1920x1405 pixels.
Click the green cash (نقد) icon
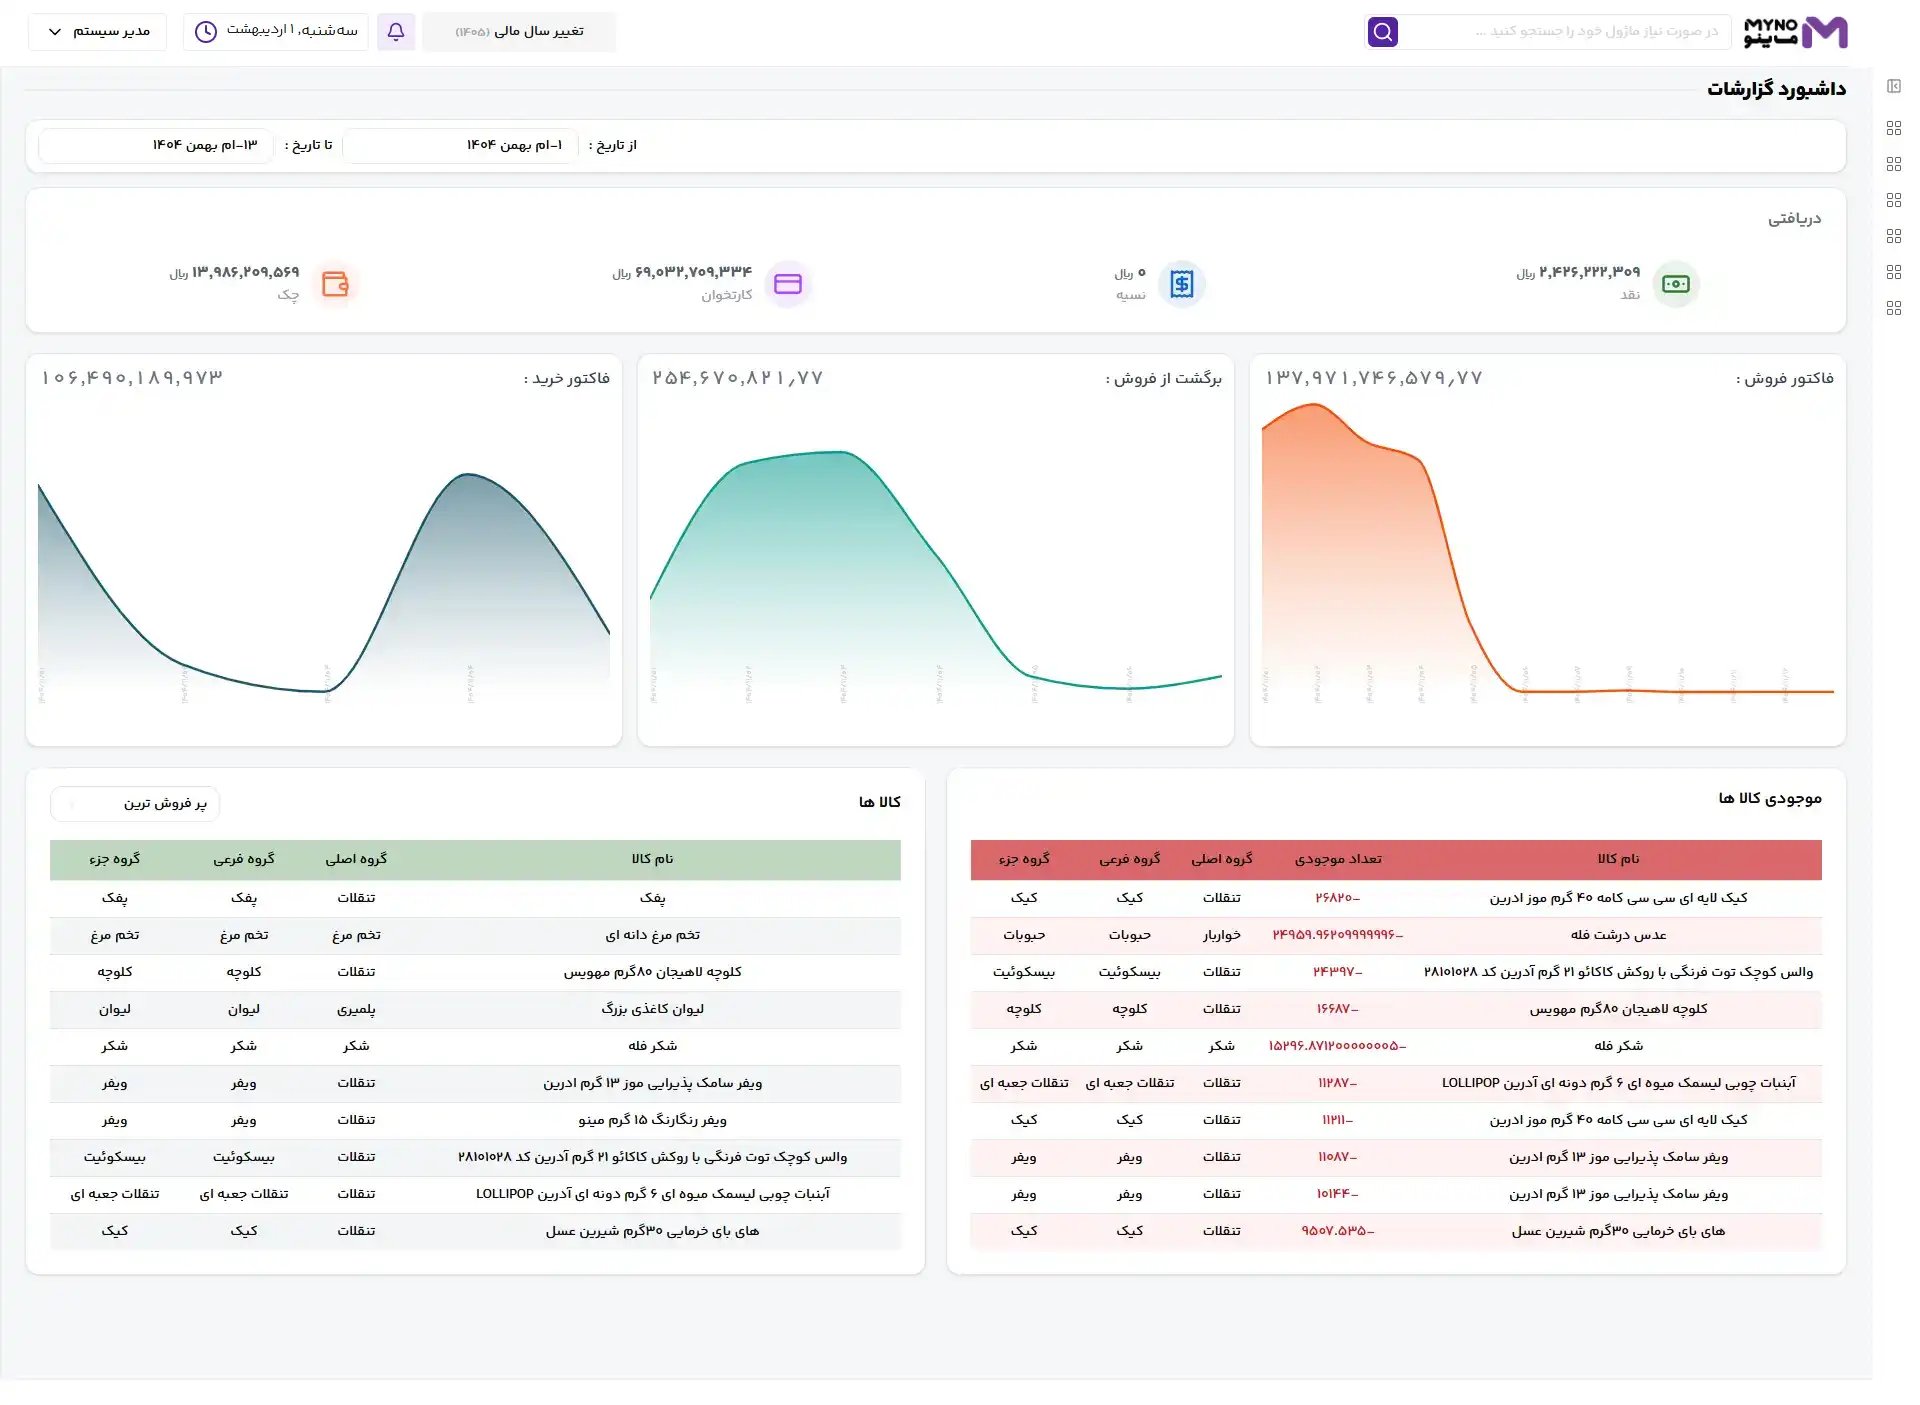[1676, 284]
